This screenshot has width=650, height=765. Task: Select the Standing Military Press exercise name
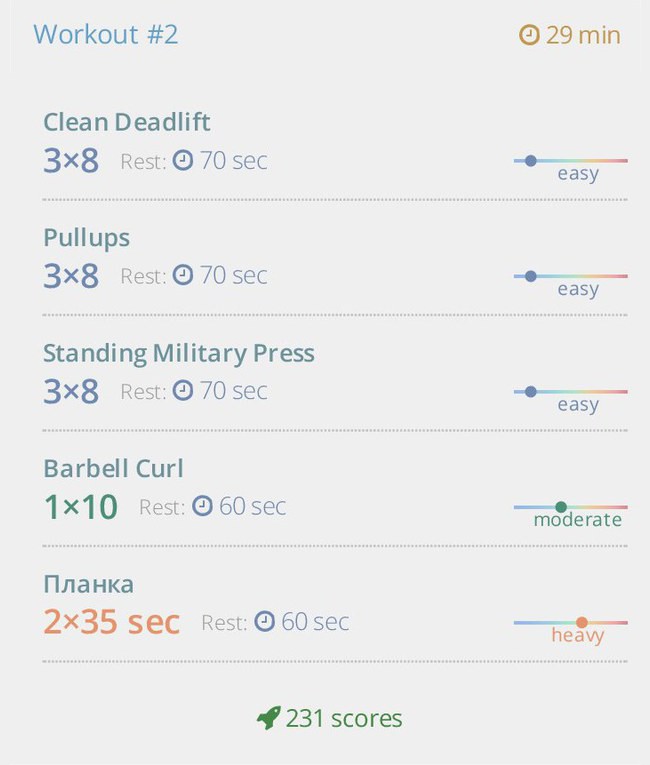(x=179, y=353)
